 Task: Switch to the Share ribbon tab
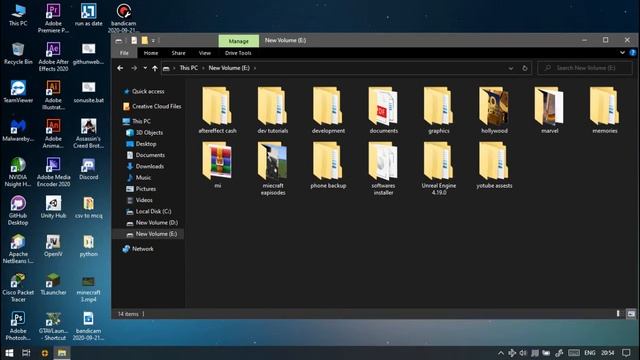[x=178, y=53]
